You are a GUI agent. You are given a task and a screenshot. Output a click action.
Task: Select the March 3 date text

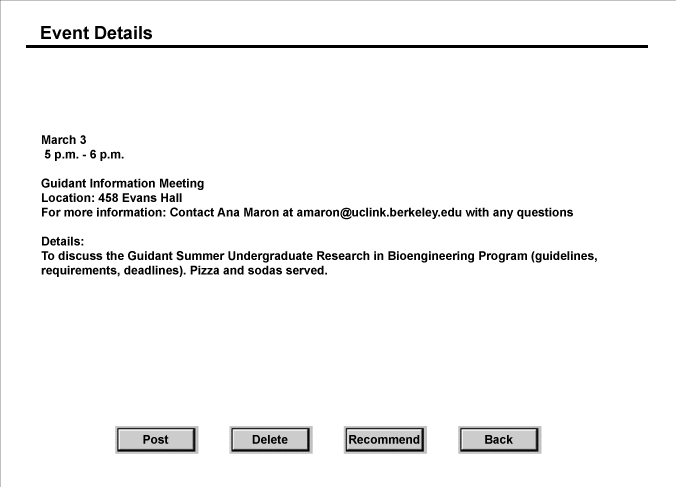64,140
